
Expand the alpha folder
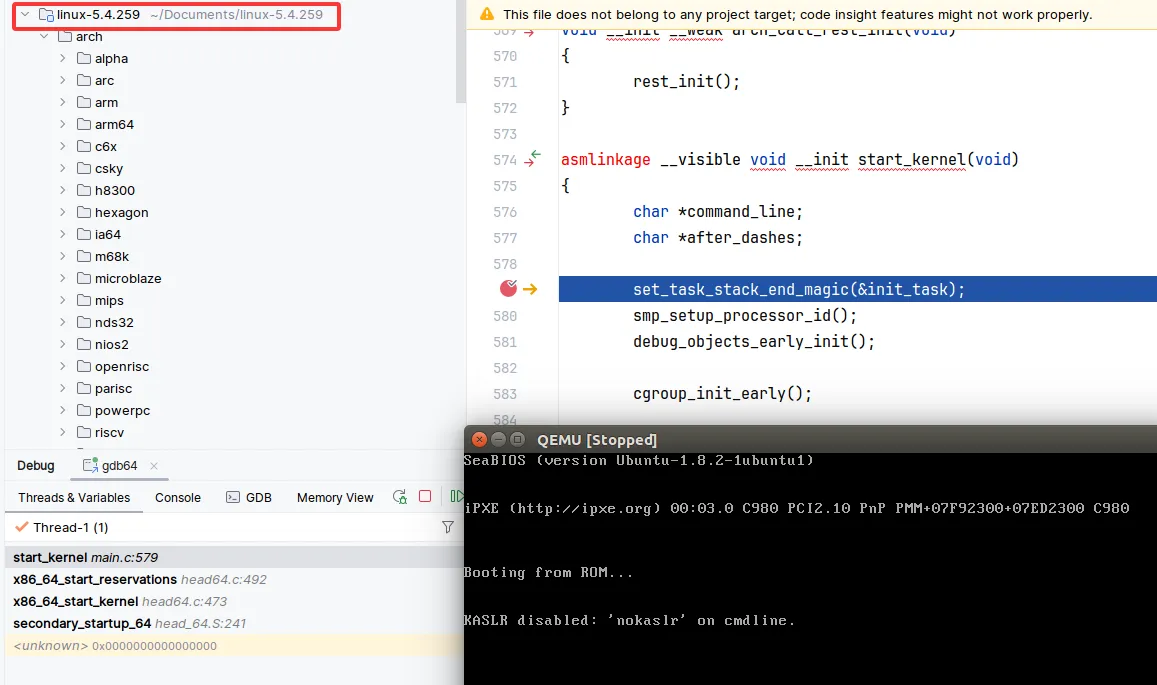pyautogui.click(x=63, y=58)
